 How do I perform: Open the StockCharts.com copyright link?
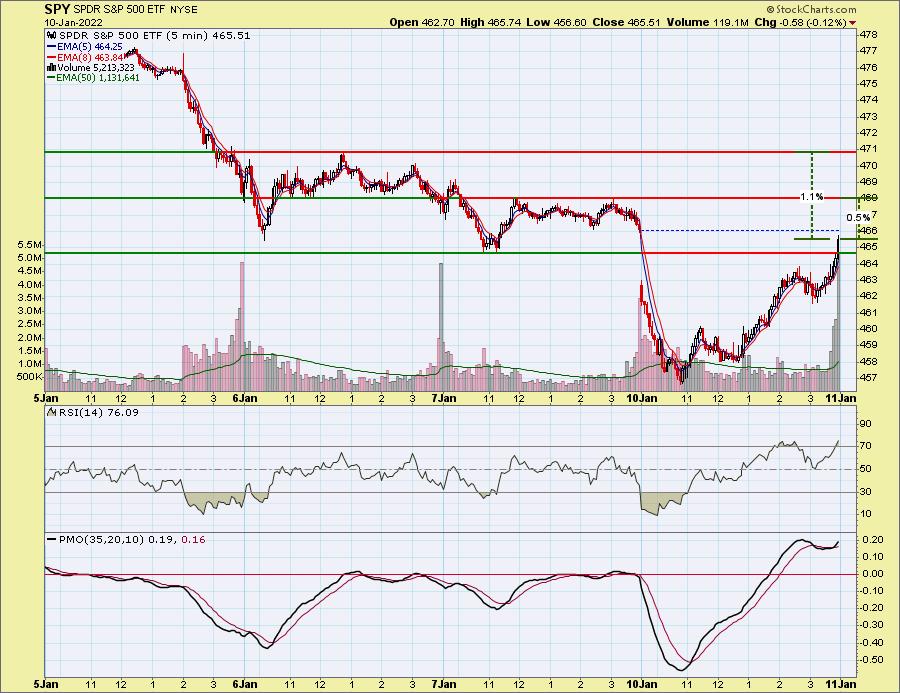[812, 9]
